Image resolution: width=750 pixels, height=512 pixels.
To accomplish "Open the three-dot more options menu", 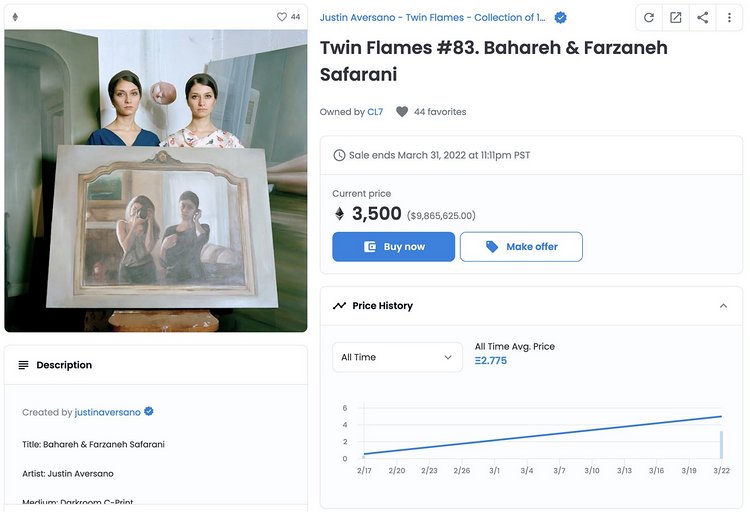I will click(x=729, y=18).
